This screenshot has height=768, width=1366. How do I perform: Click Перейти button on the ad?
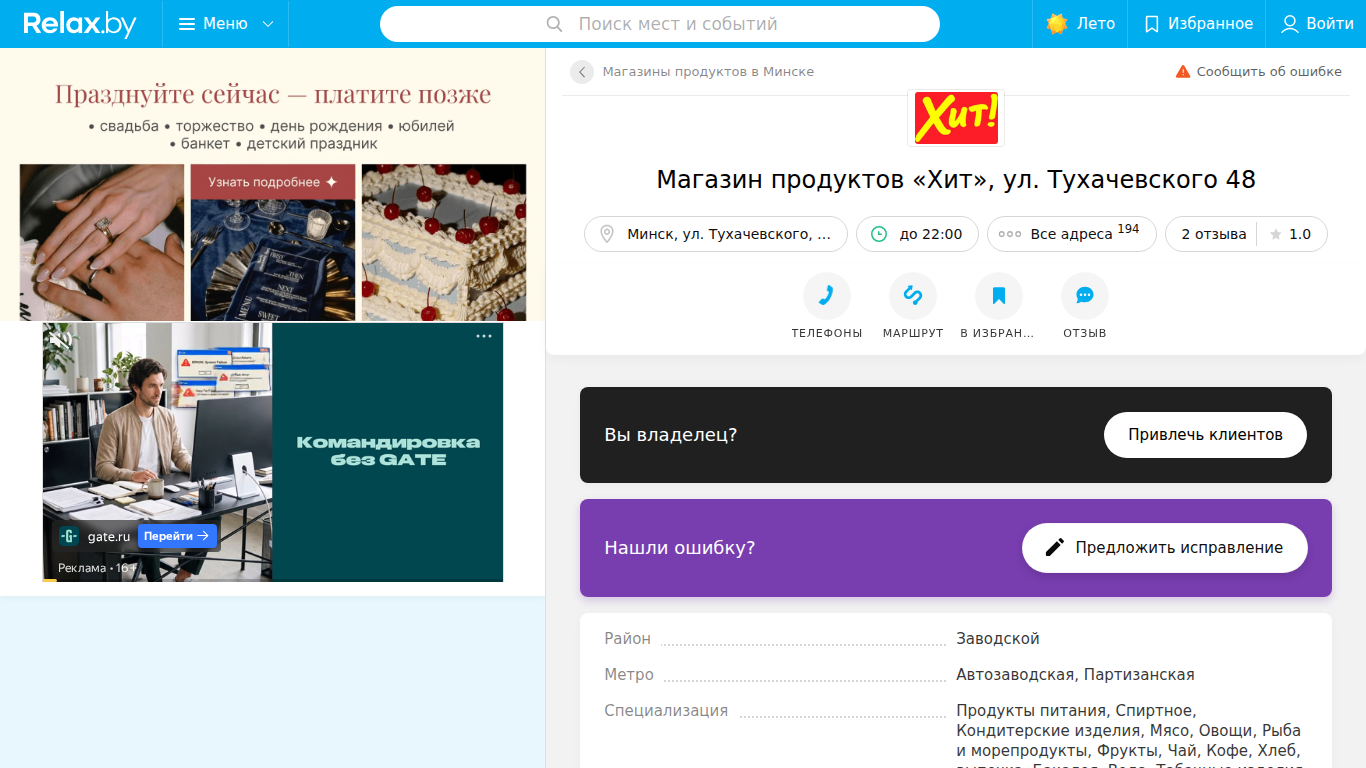tap(177, 536)
